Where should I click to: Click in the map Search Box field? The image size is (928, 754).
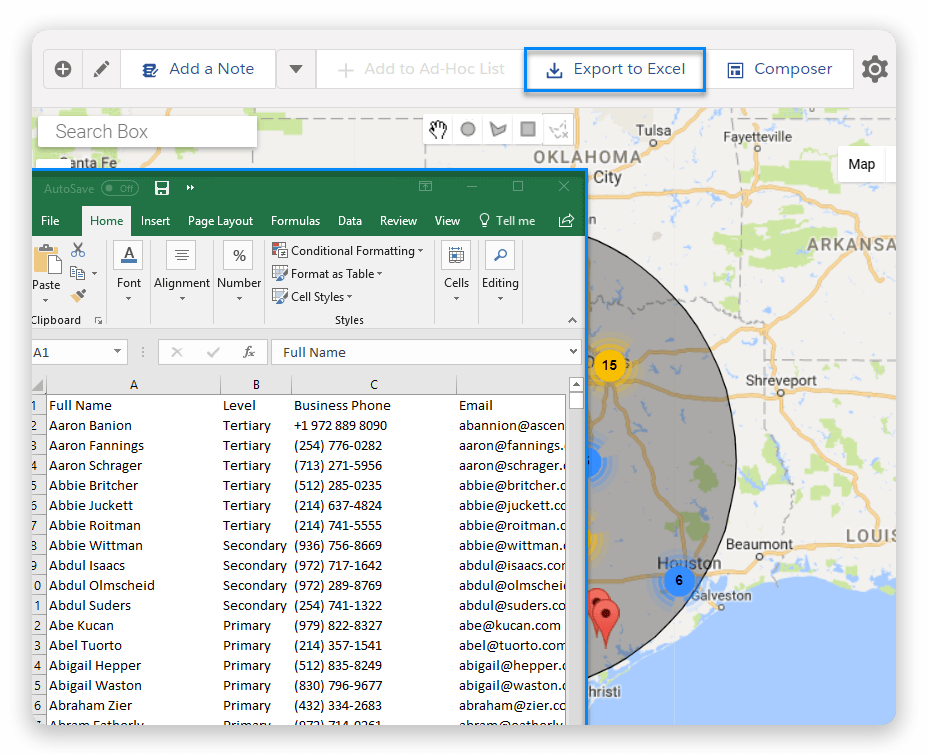click(147, 131)
